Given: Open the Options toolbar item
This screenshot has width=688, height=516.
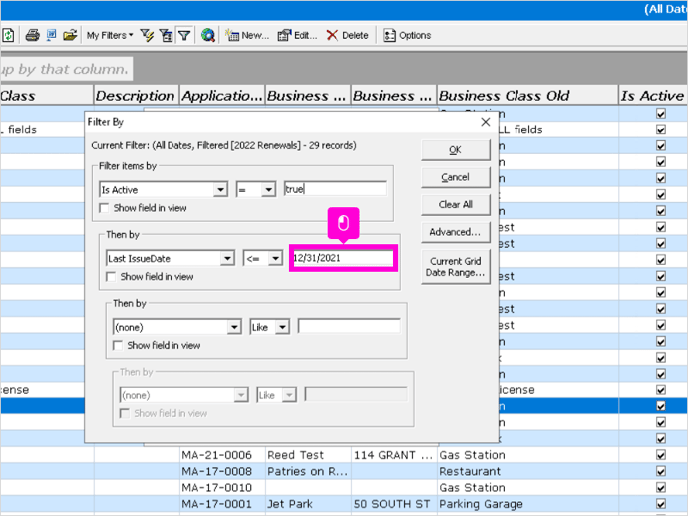Looking at the screenshot, I should [407, 35].
